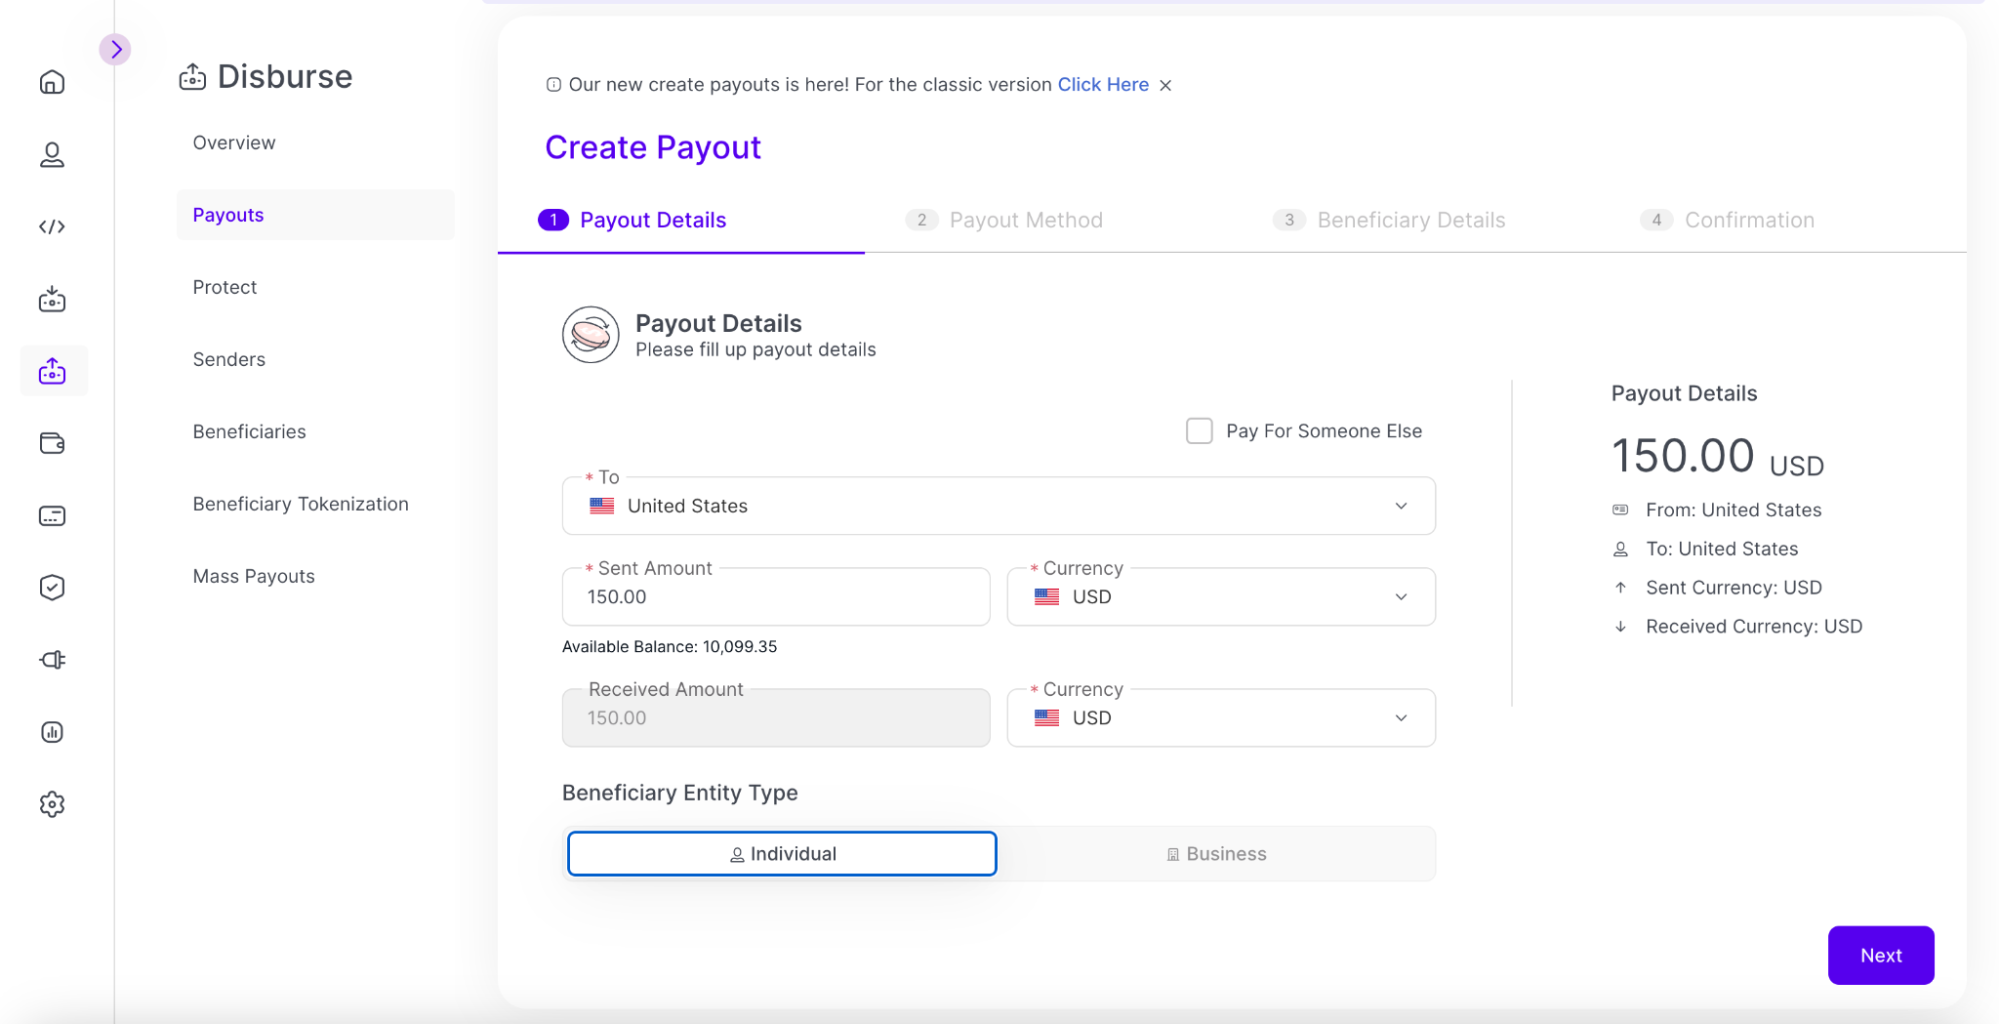Open the developer code brackets icon

click(52, 227)
